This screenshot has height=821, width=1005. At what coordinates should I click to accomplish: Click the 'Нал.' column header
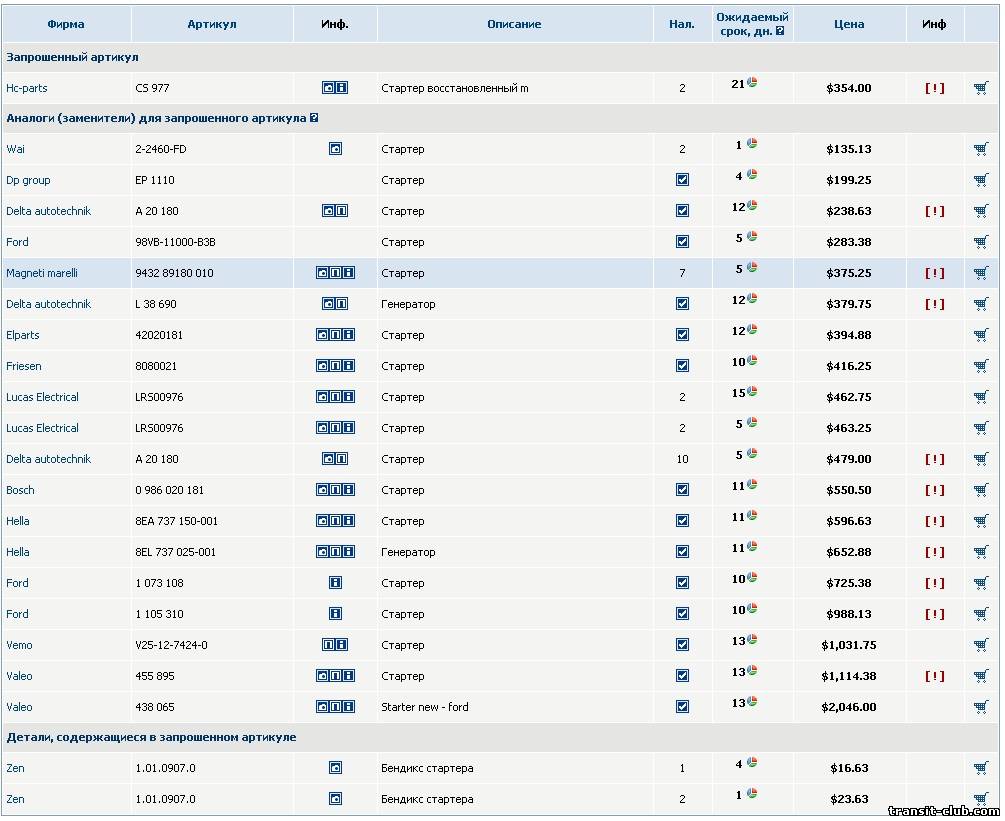coord(682,24)
